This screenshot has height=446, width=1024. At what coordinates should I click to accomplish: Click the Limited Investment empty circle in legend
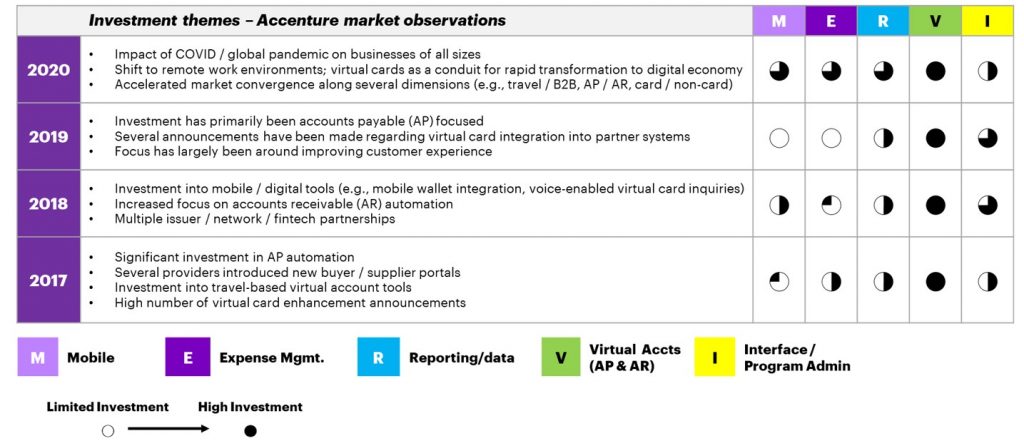tap(107, 431)
